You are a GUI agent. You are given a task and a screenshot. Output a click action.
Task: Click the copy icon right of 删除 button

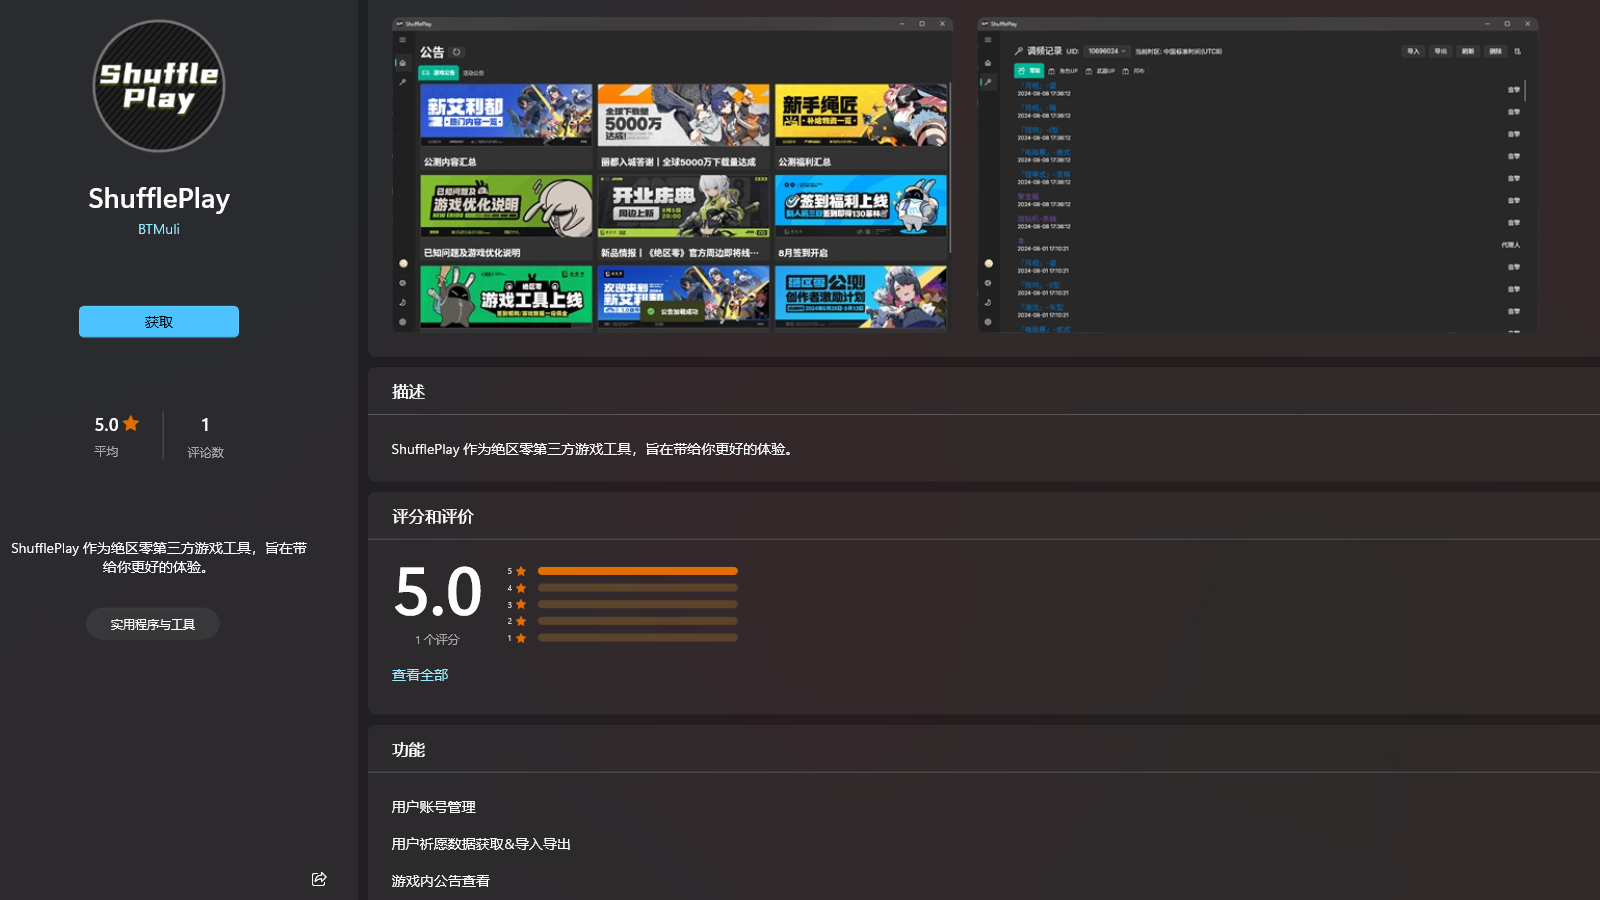pos(1517,51)
